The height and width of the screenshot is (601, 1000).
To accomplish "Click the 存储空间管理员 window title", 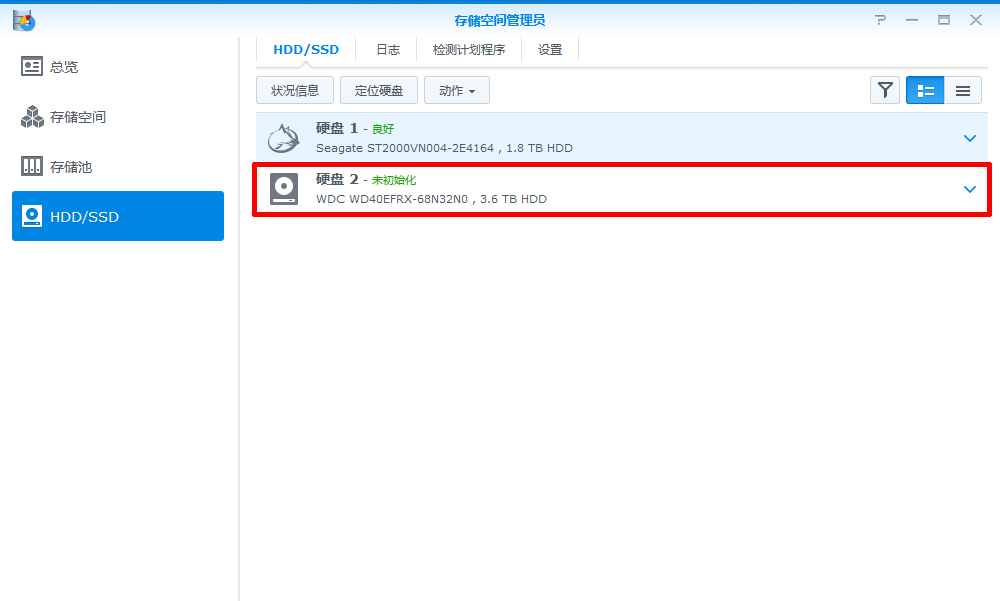I will click(x=500, y=20).
